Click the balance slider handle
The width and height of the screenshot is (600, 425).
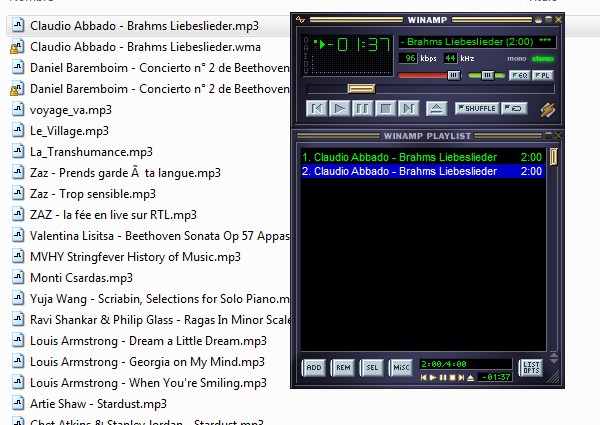(x=488, y=75)
